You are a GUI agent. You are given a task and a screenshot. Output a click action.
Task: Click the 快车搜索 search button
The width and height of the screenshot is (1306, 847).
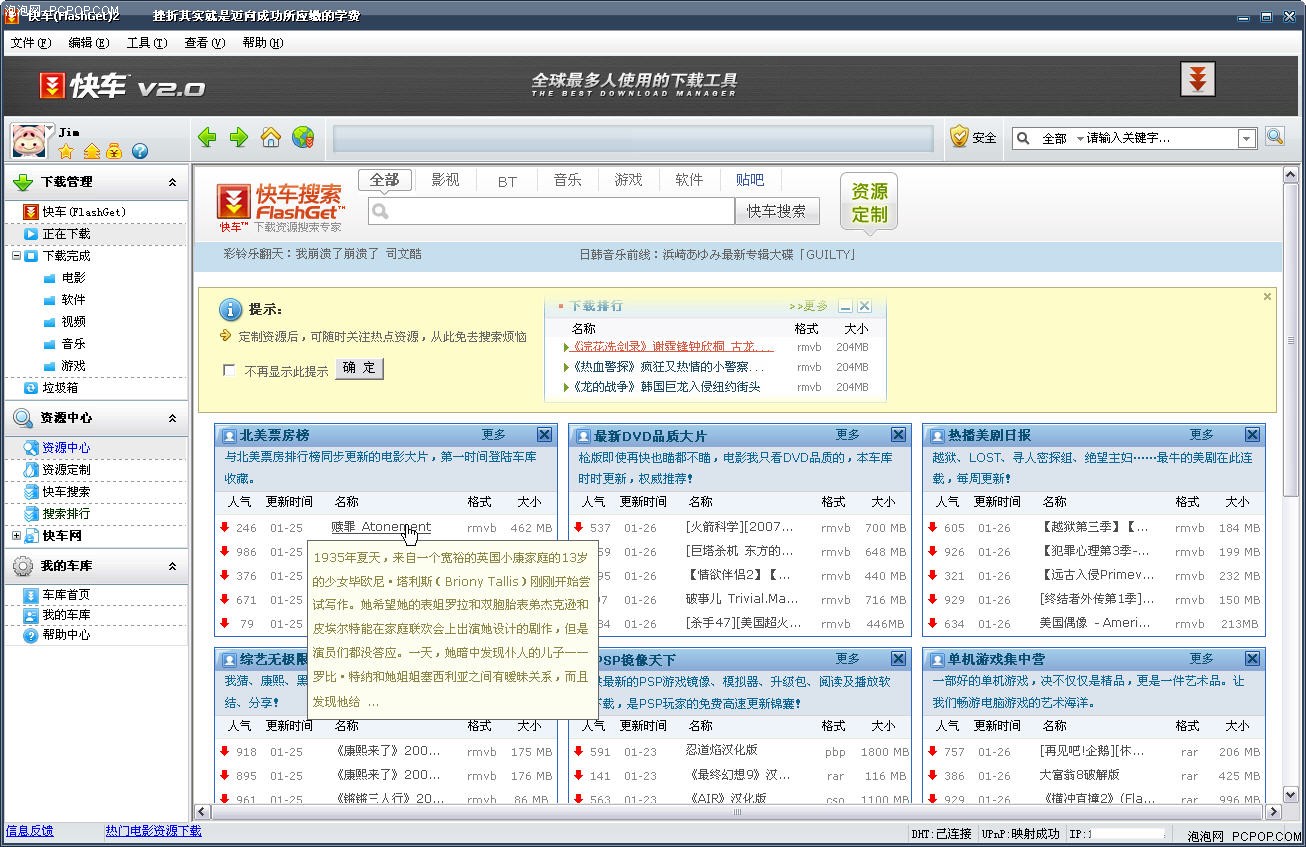coord(777,211)
